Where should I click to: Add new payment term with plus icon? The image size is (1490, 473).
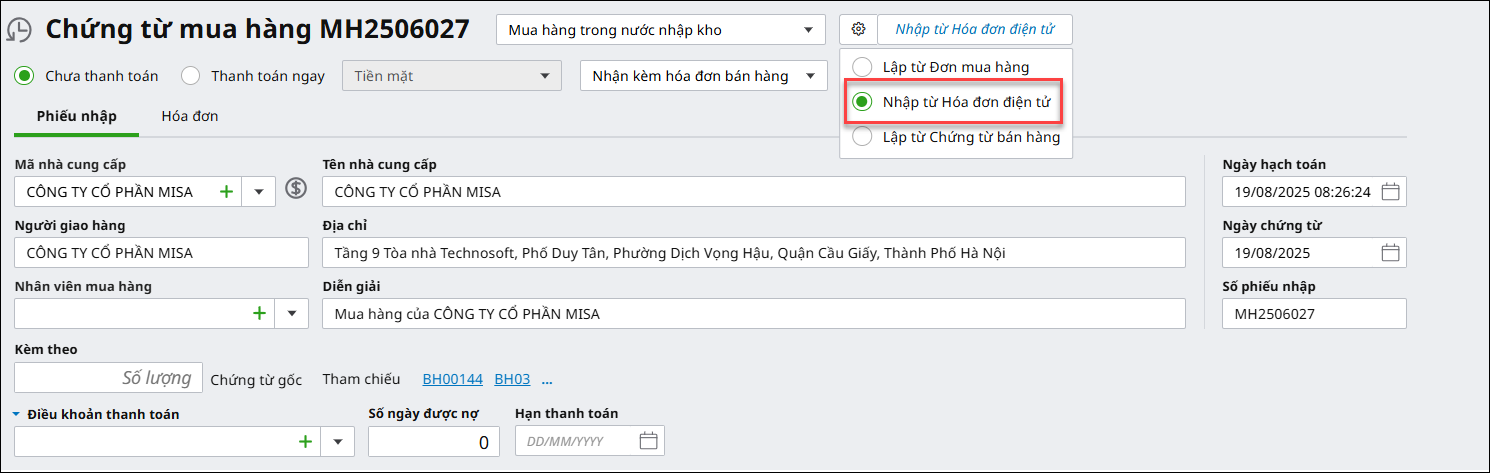pos(306,441)
